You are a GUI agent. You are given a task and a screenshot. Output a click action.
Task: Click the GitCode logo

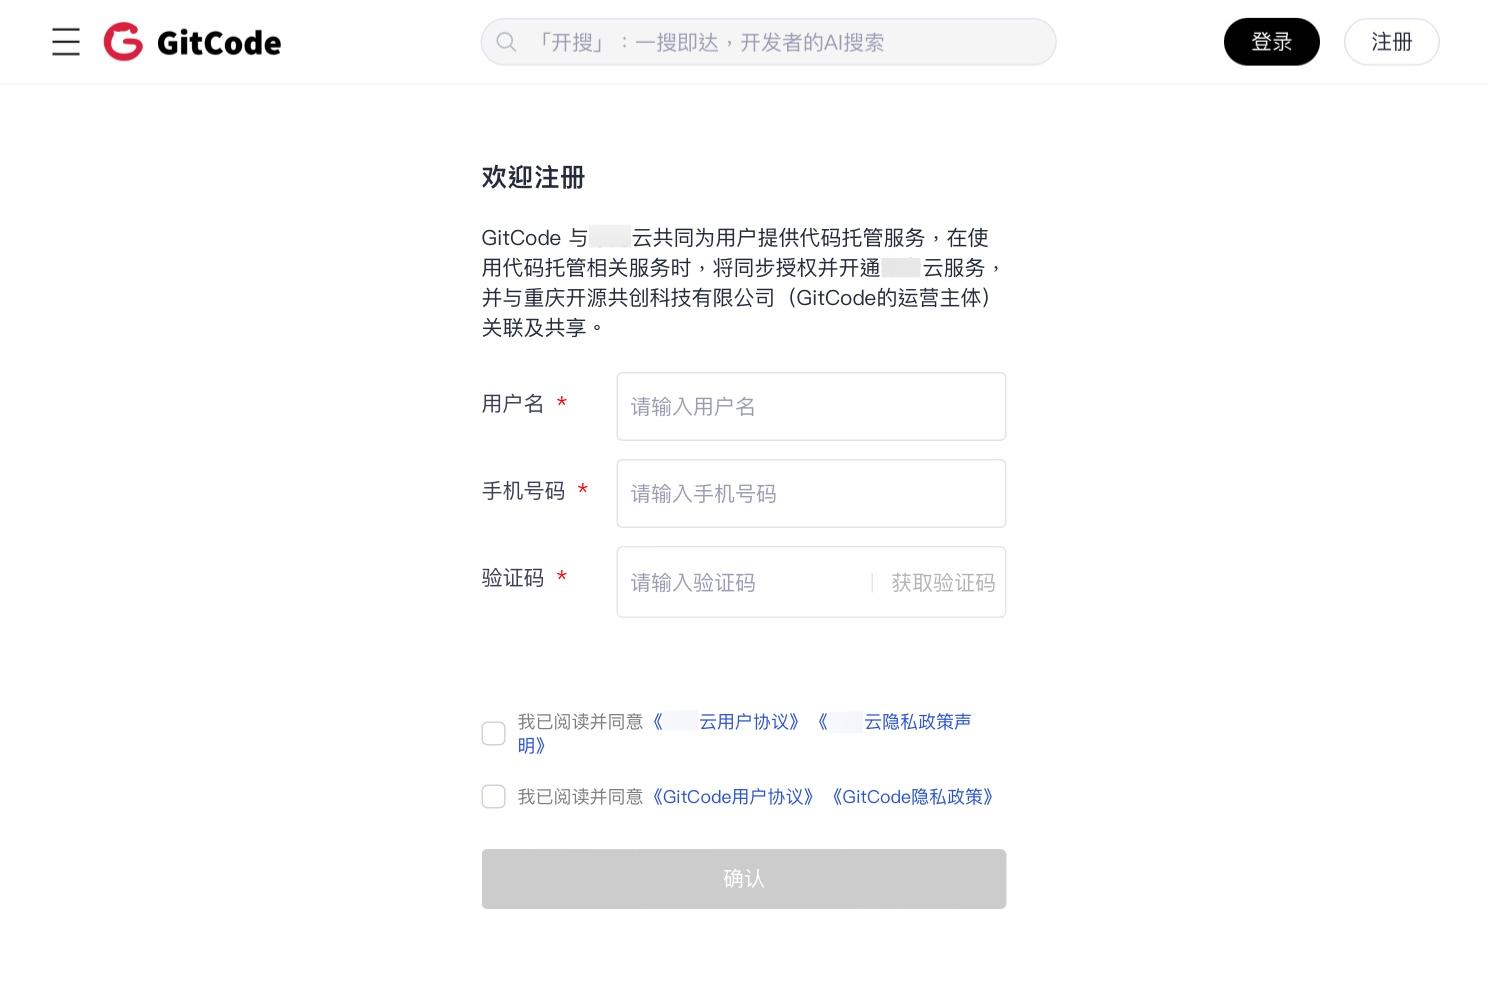[191, 42]
